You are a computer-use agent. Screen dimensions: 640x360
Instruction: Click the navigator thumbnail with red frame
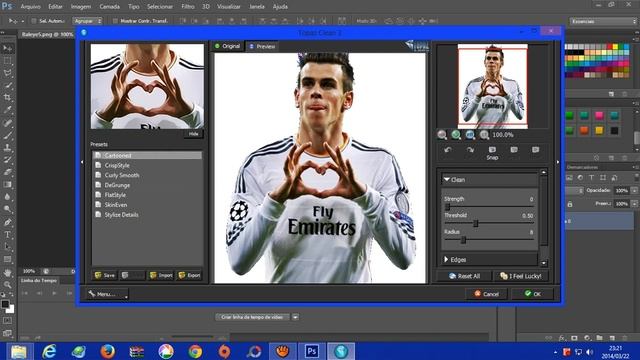coord(493,87)
